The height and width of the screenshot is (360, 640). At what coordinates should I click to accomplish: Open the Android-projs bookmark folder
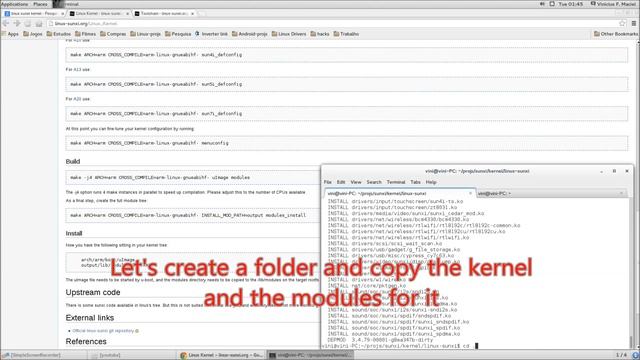249,34
